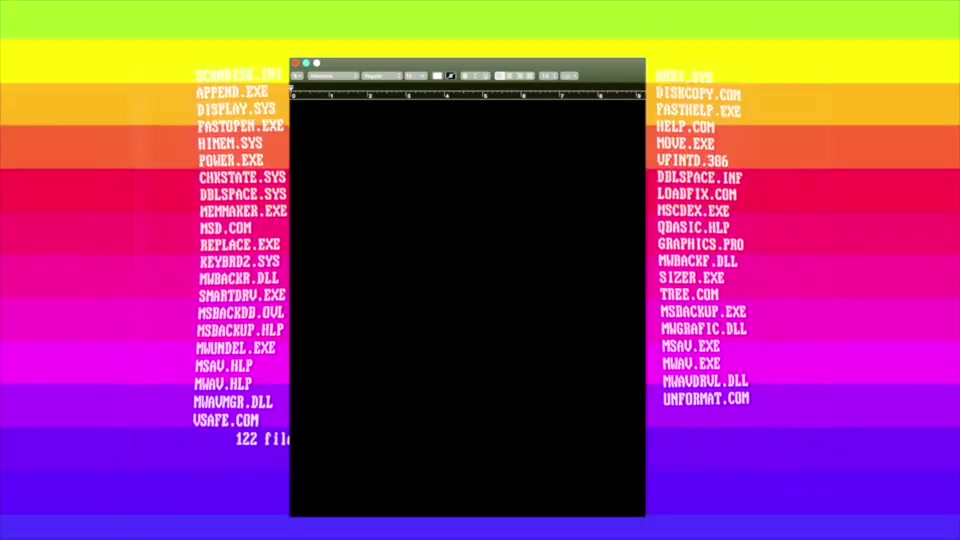Click UNFORMAT.COM file name
Viewport: 960px width, 540px height.
point(707,399)
